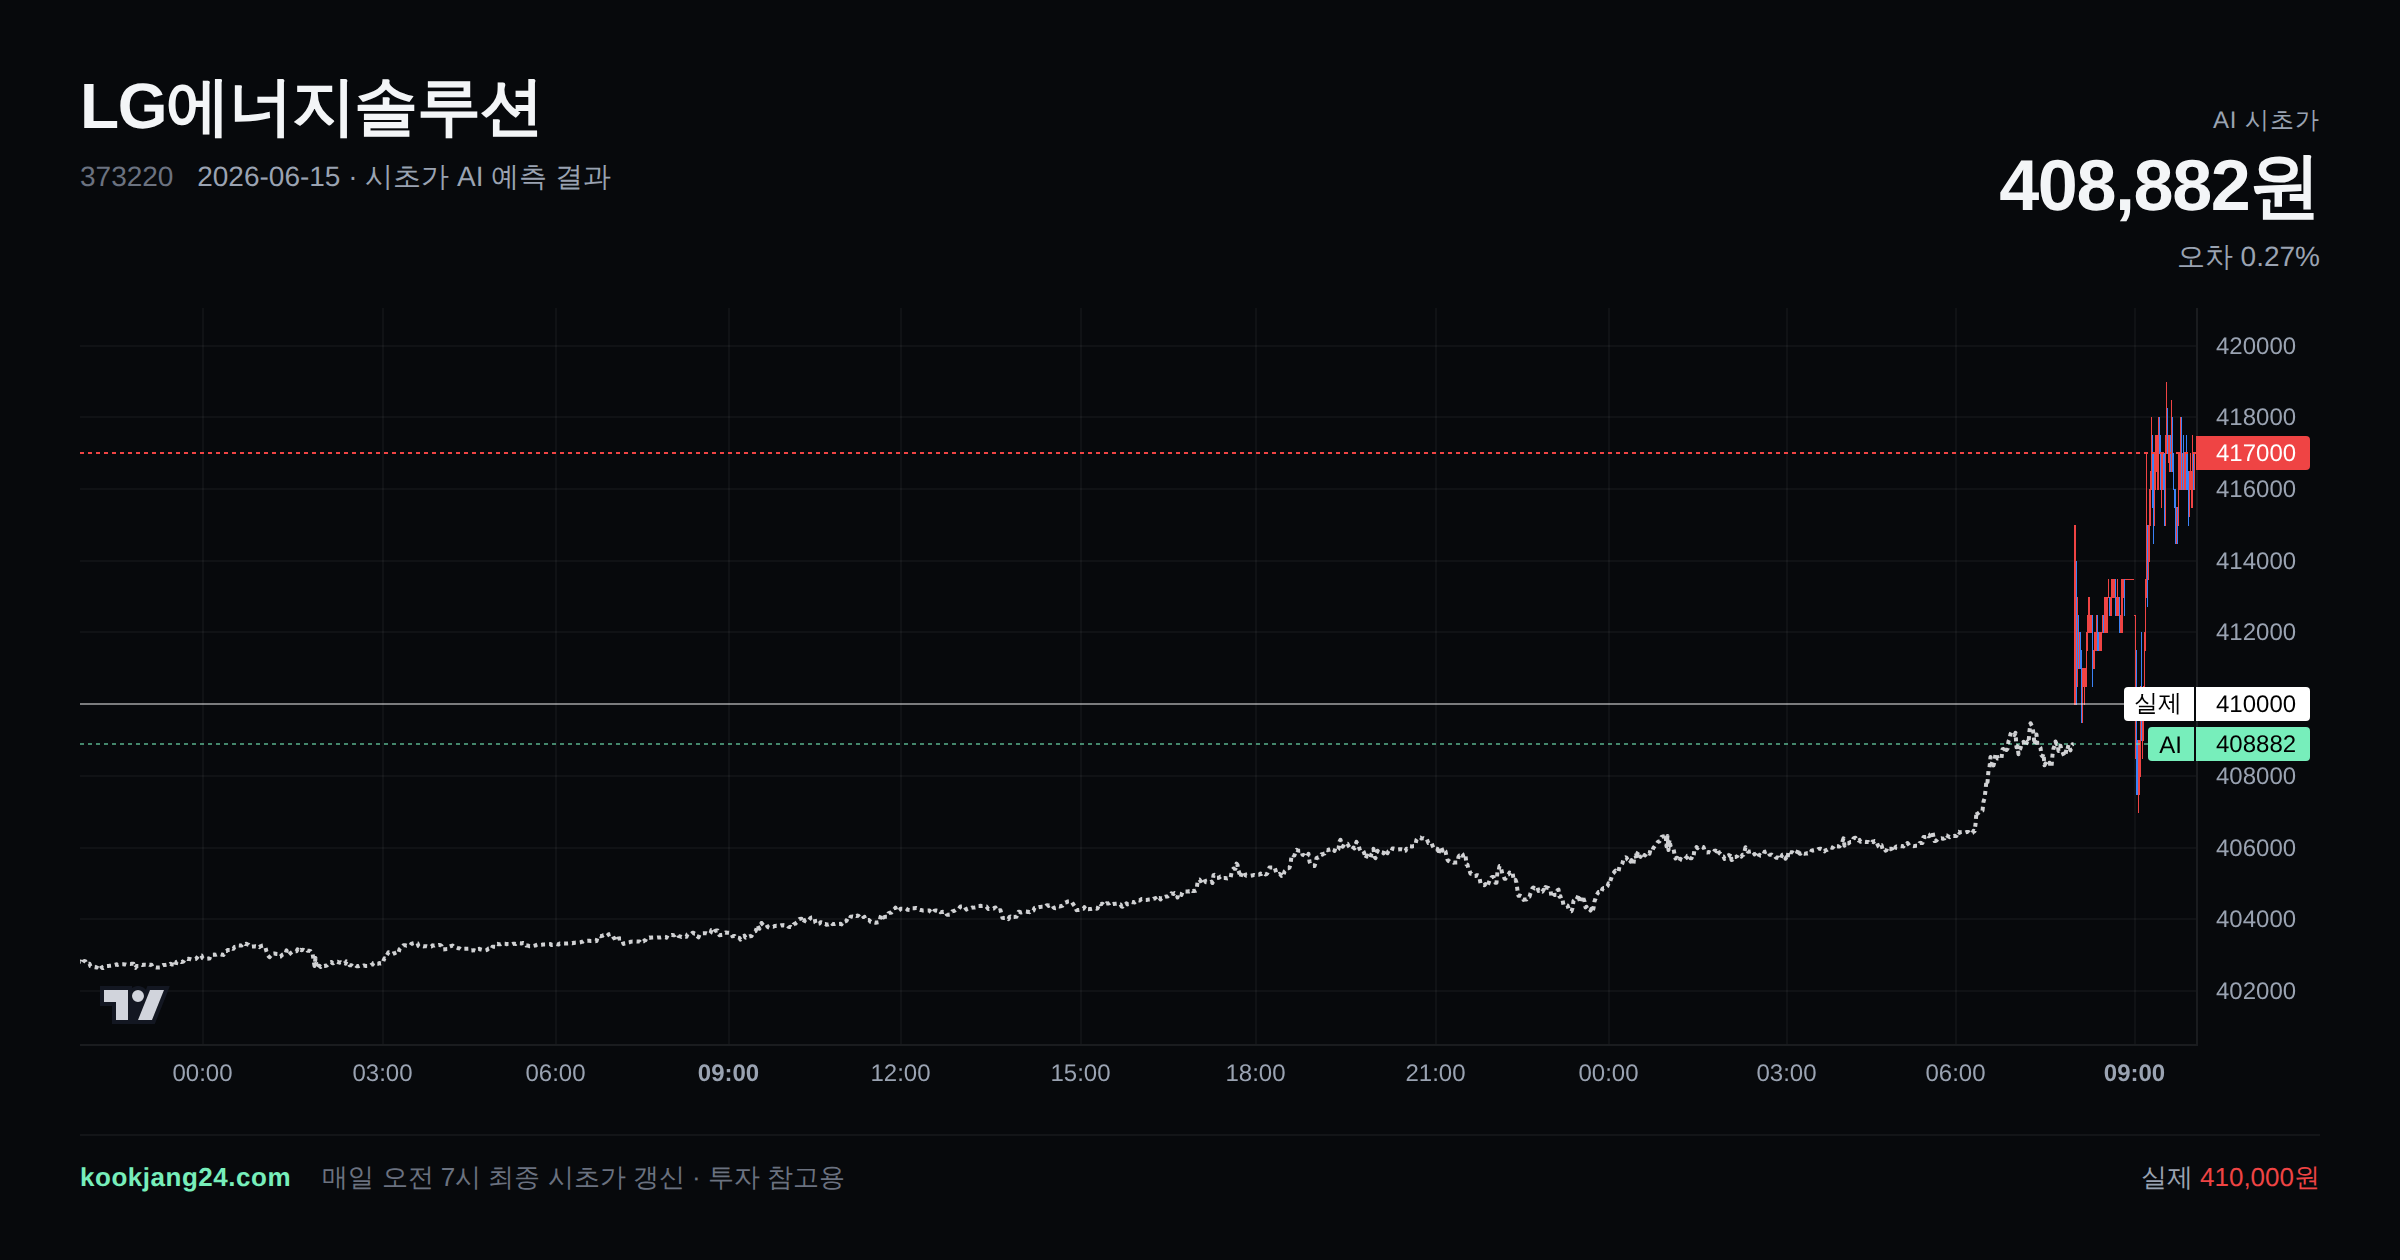
Task: Select the red 417000 price label
Action: click(2254, 453)
